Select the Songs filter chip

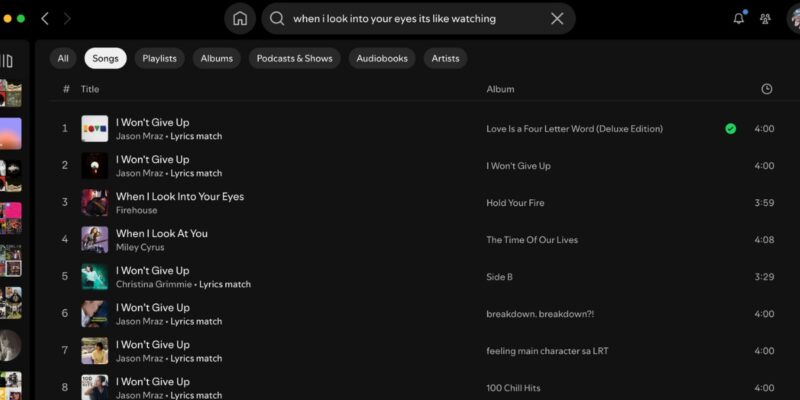[x=105, y=58]
